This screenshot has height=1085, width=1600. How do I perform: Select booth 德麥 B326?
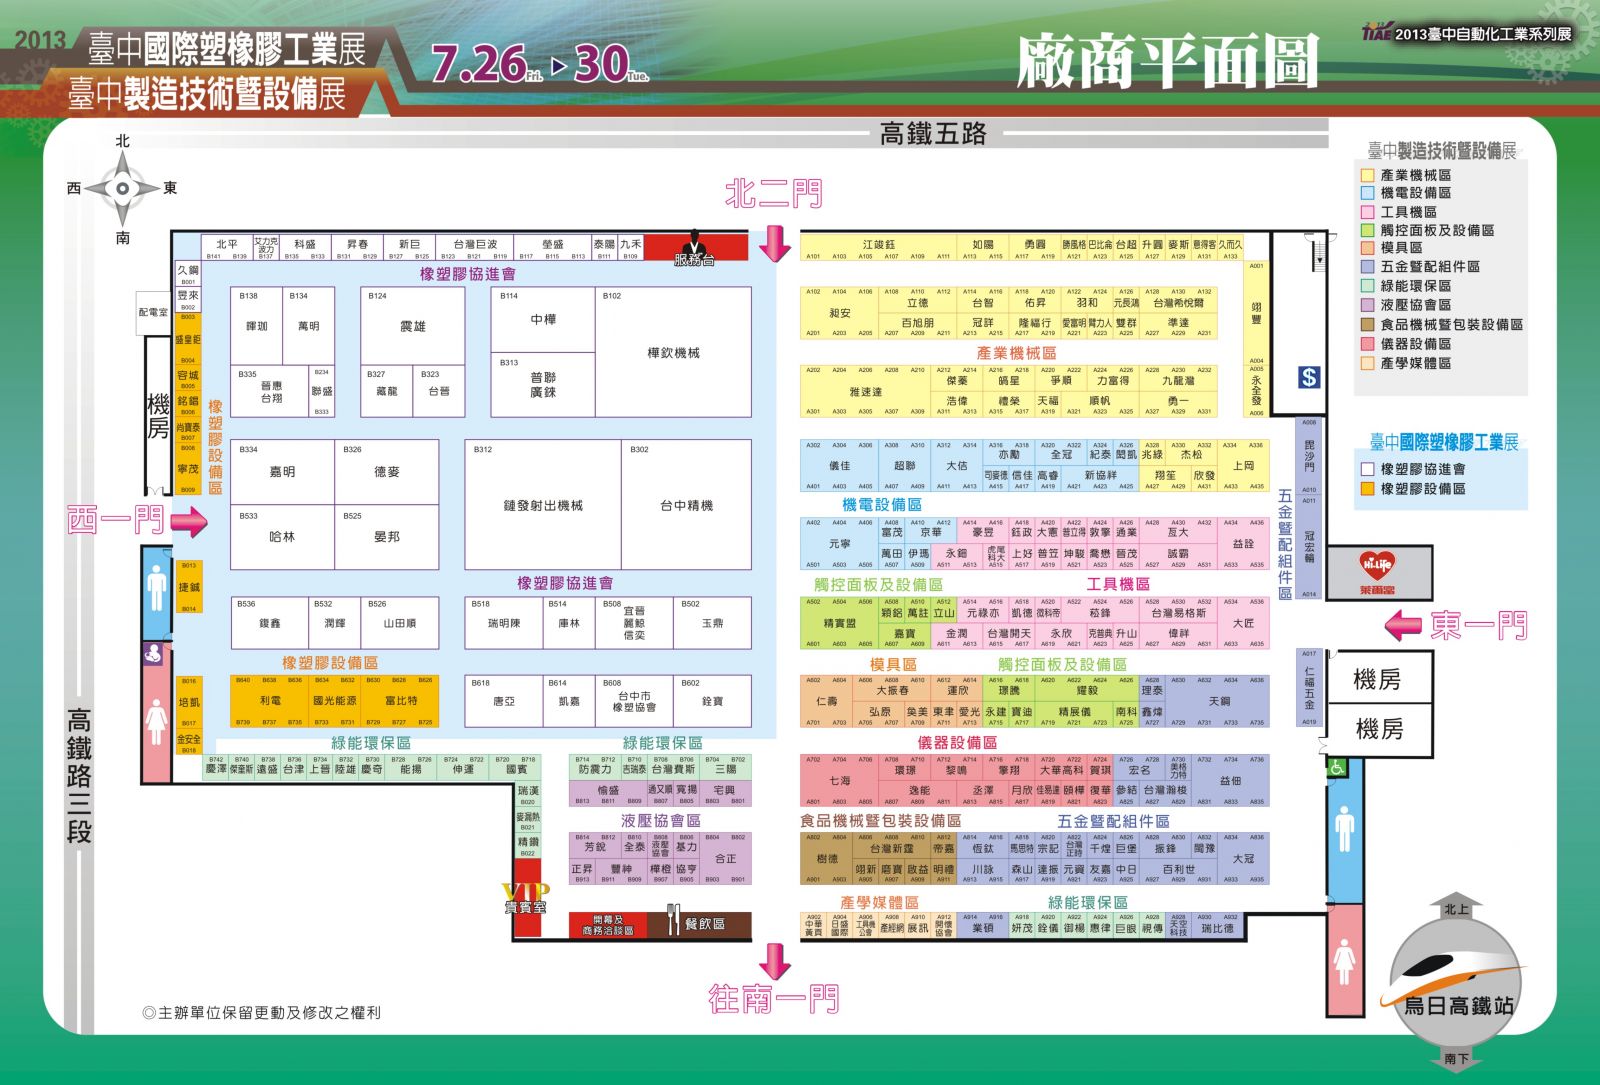click(387, 472)
